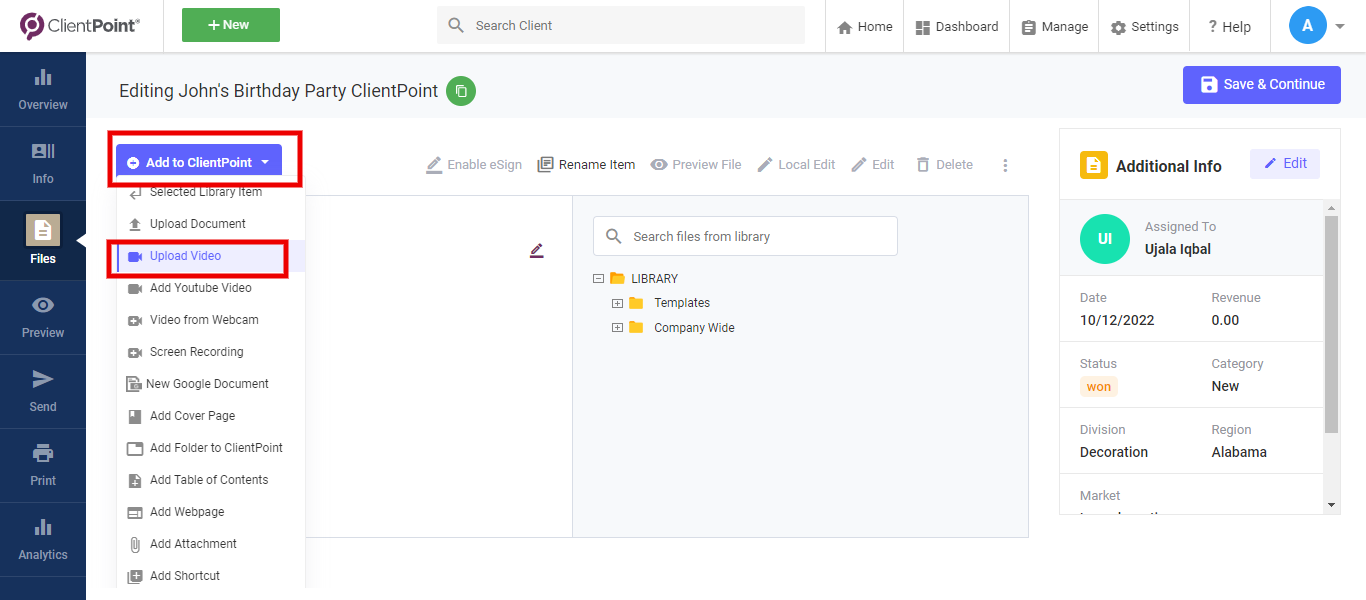Viewport: 1366px width, 600px height.
Task: Expand the account dropdown arrow
Action: [x=1340, y=27]
